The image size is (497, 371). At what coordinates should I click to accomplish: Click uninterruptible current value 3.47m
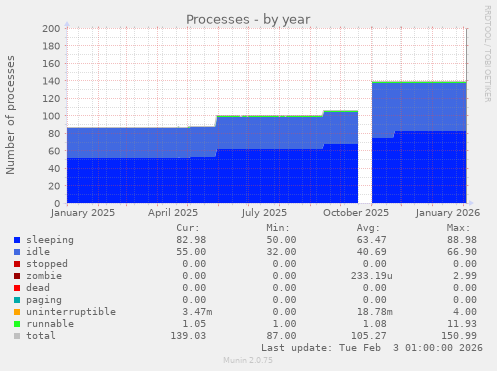(197, 312)
